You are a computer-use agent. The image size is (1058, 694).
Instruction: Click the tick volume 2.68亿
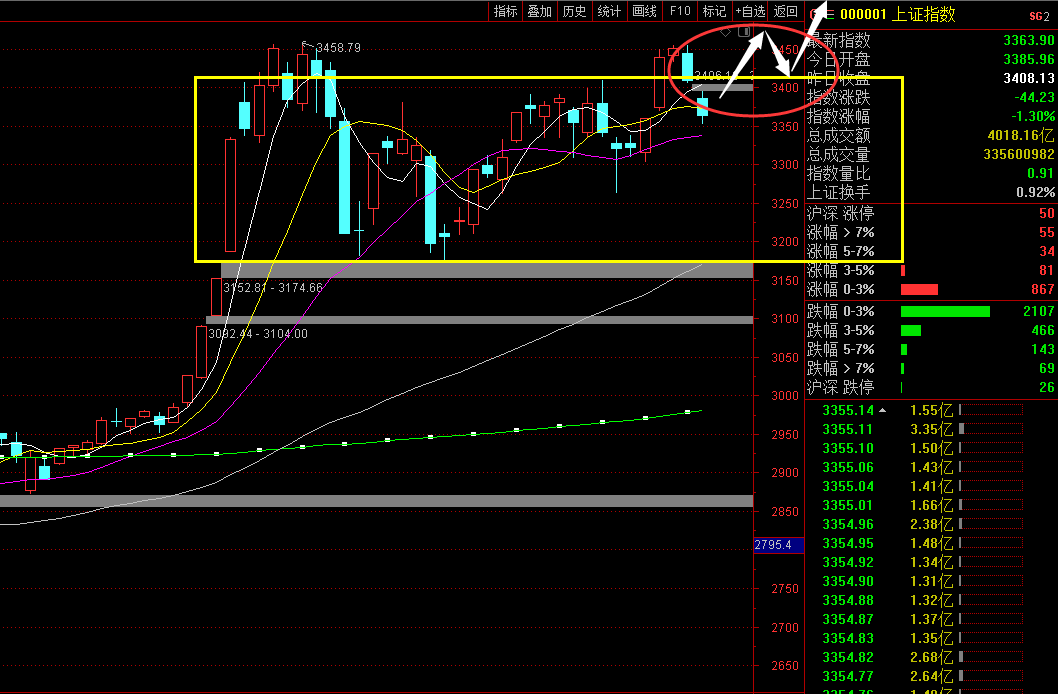pyautogui.click(x=932, y=657)
